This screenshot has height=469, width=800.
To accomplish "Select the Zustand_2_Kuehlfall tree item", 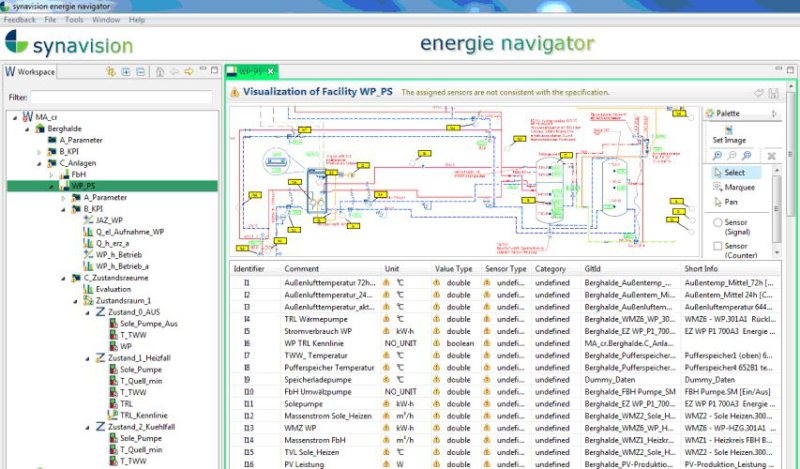I will (x=141, y=427).
